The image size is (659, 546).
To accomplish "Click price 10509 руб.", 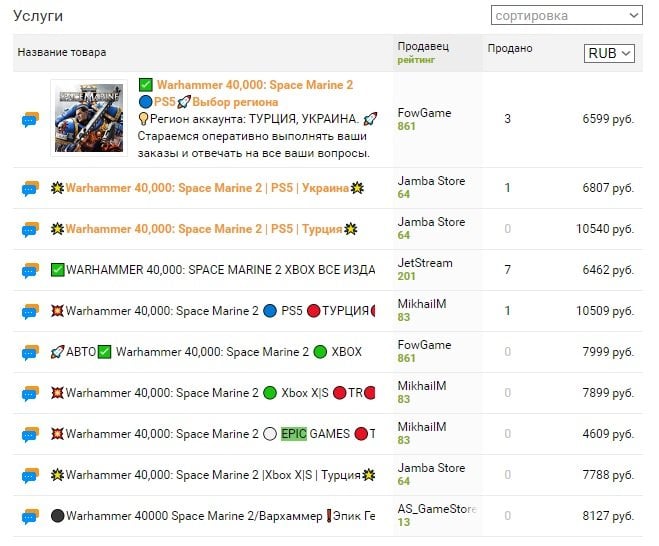I will (x=604, y=311).
